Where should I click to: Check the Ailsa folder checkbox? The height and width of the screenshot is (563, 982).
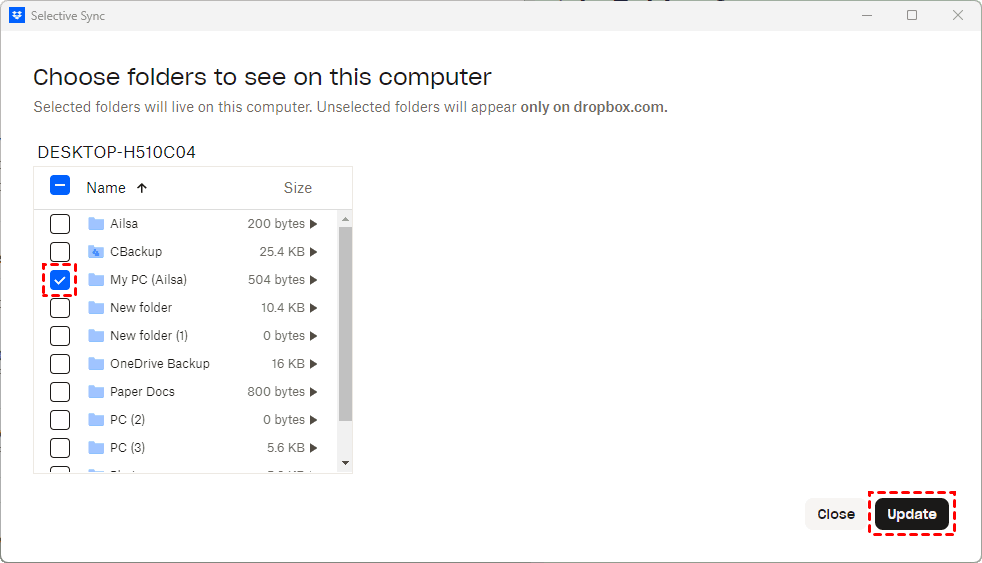point(60,224)
